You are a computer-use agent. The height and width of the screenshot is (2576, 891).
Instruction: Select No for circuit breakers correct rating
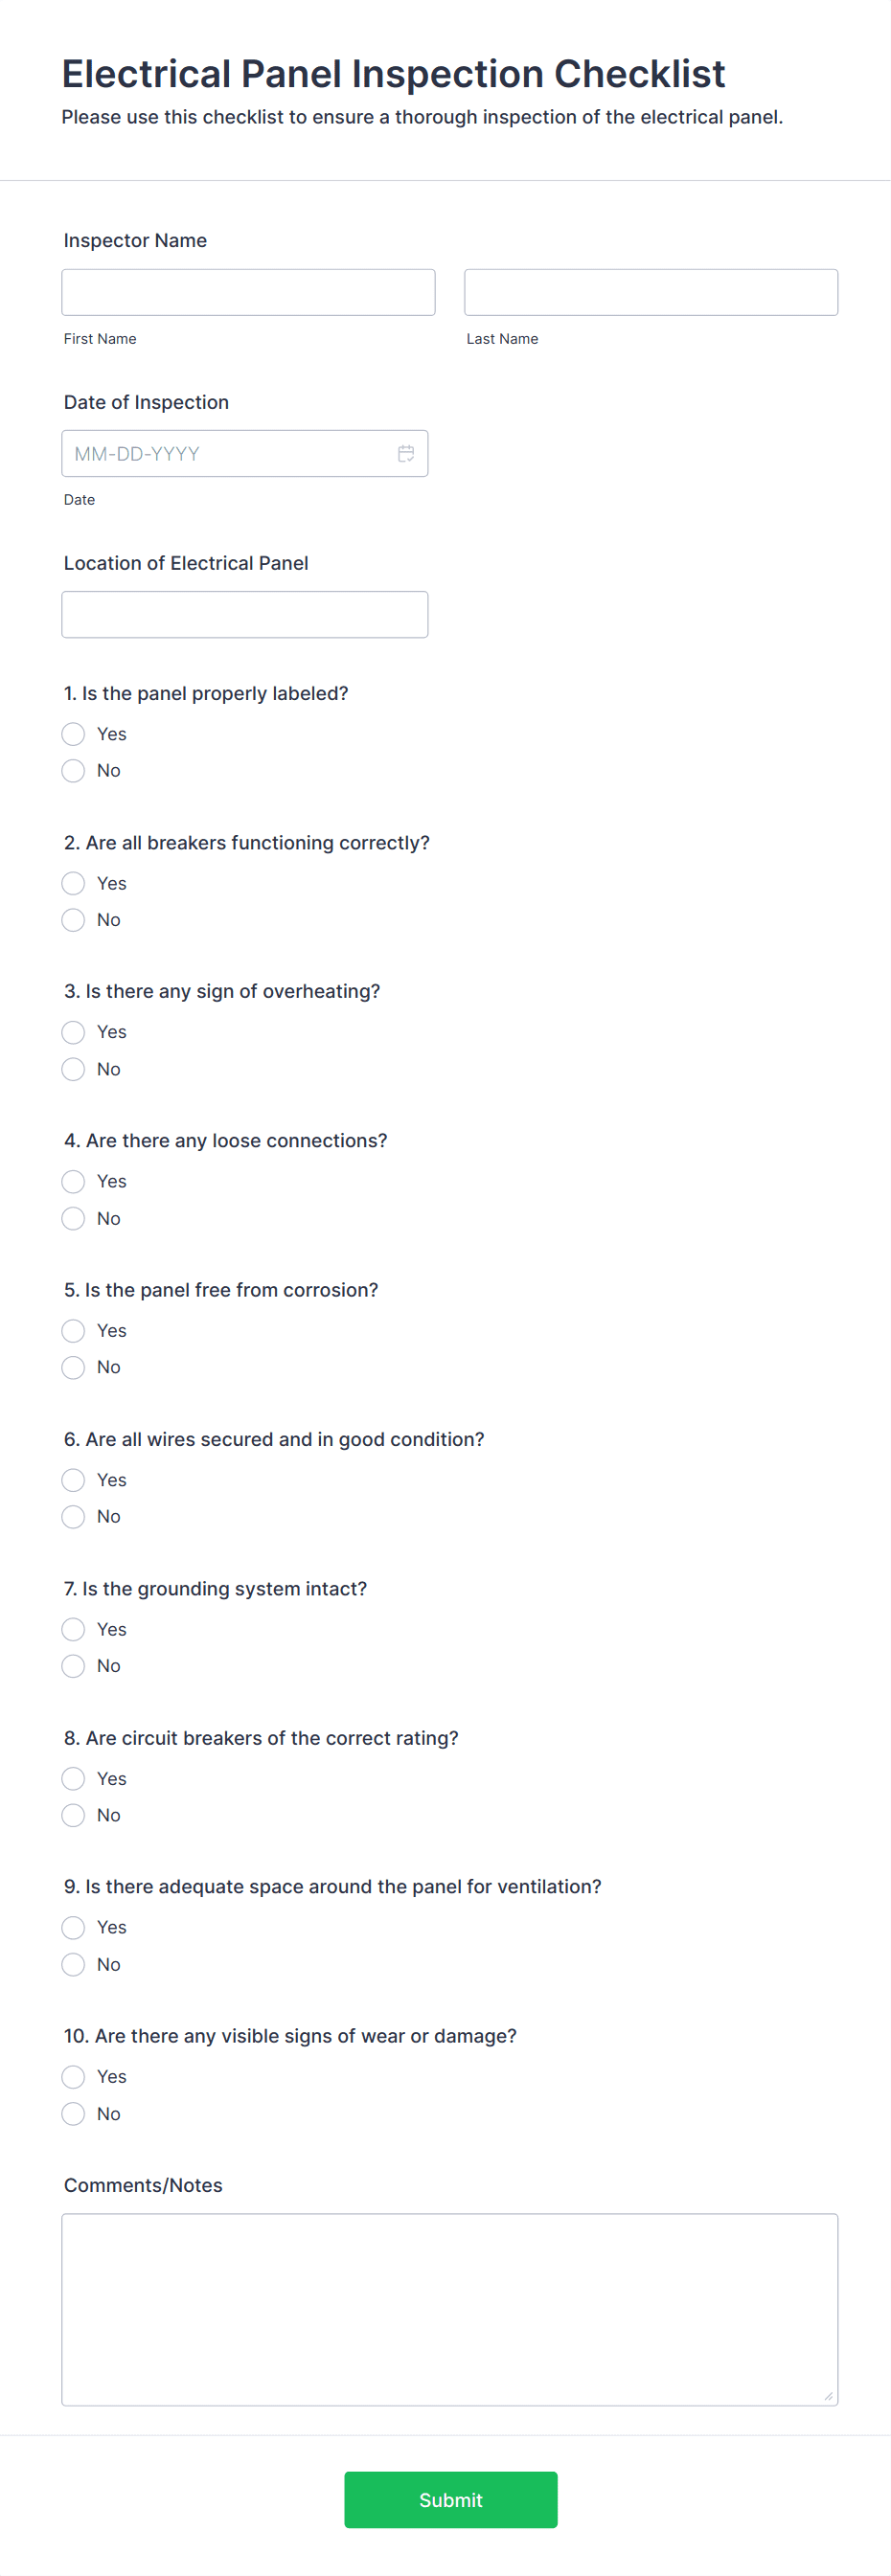point(72,1815)
